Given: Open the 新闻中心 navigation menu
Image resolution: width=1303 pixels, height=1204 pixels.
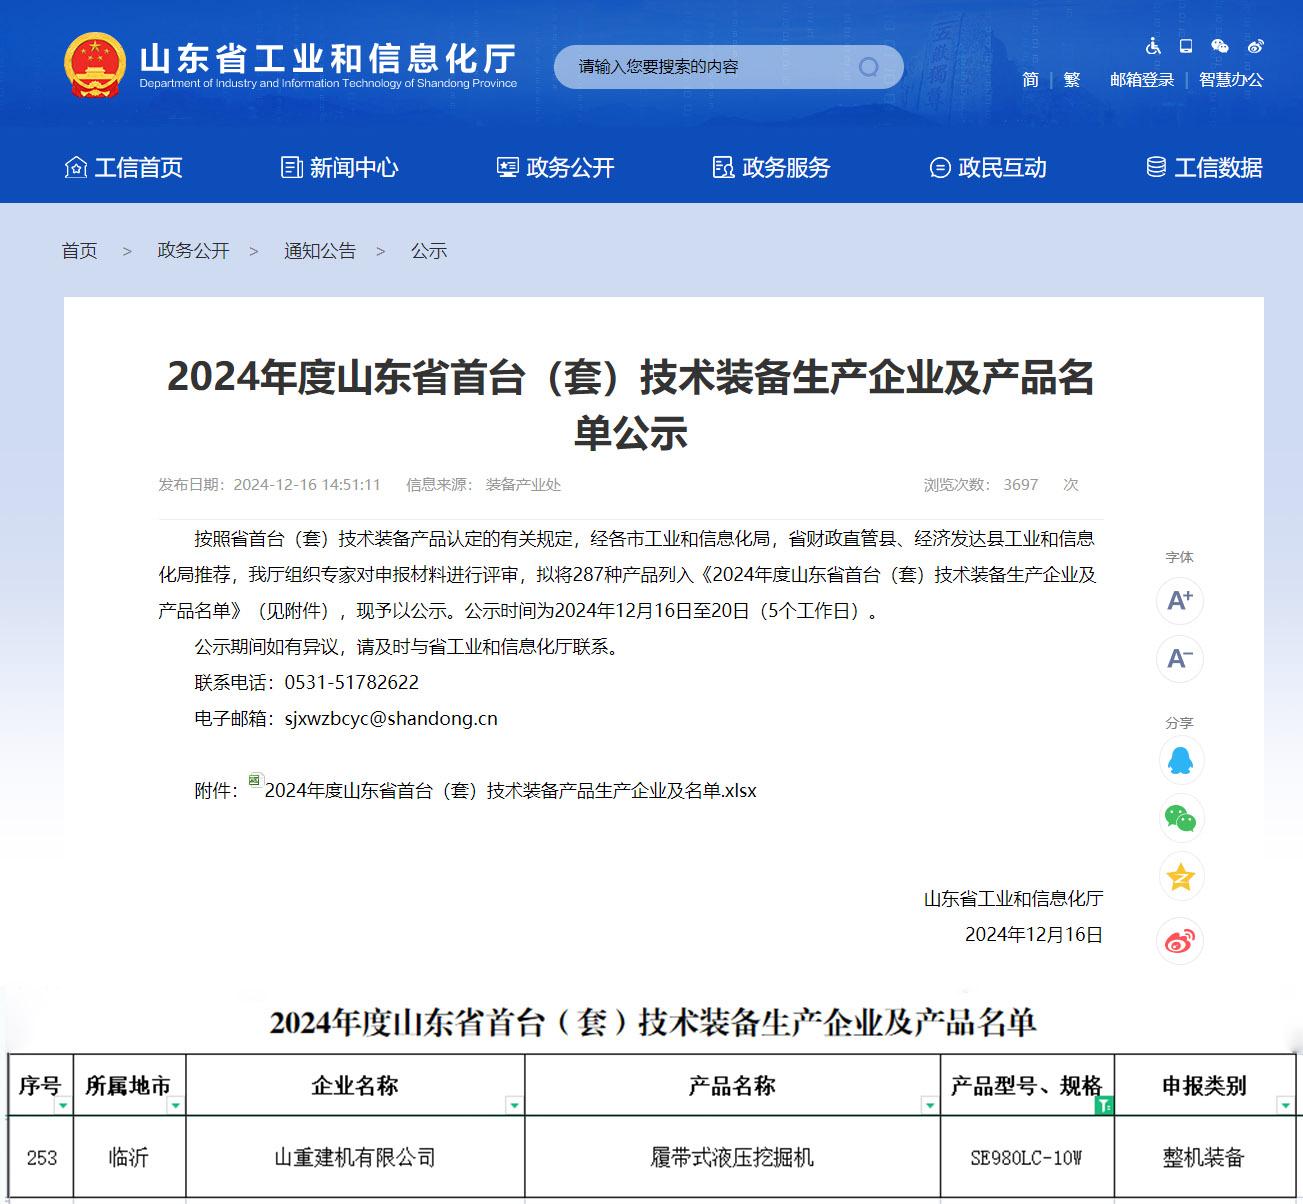Looking at the screenshot, I should click(341, 168).
